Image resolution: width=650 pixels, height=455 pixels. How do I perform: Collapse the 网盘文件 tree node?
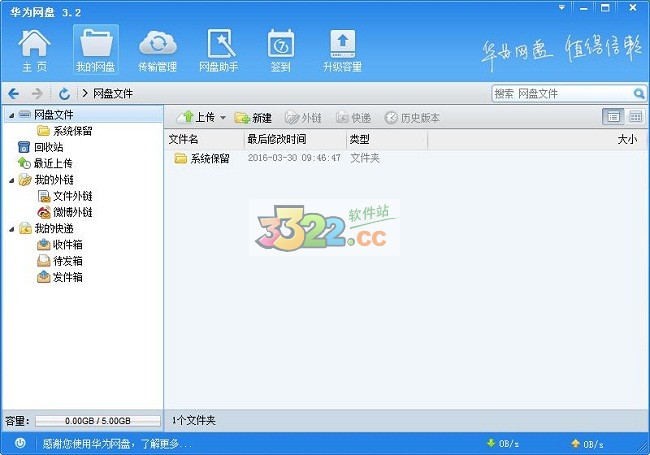[12, 115]
